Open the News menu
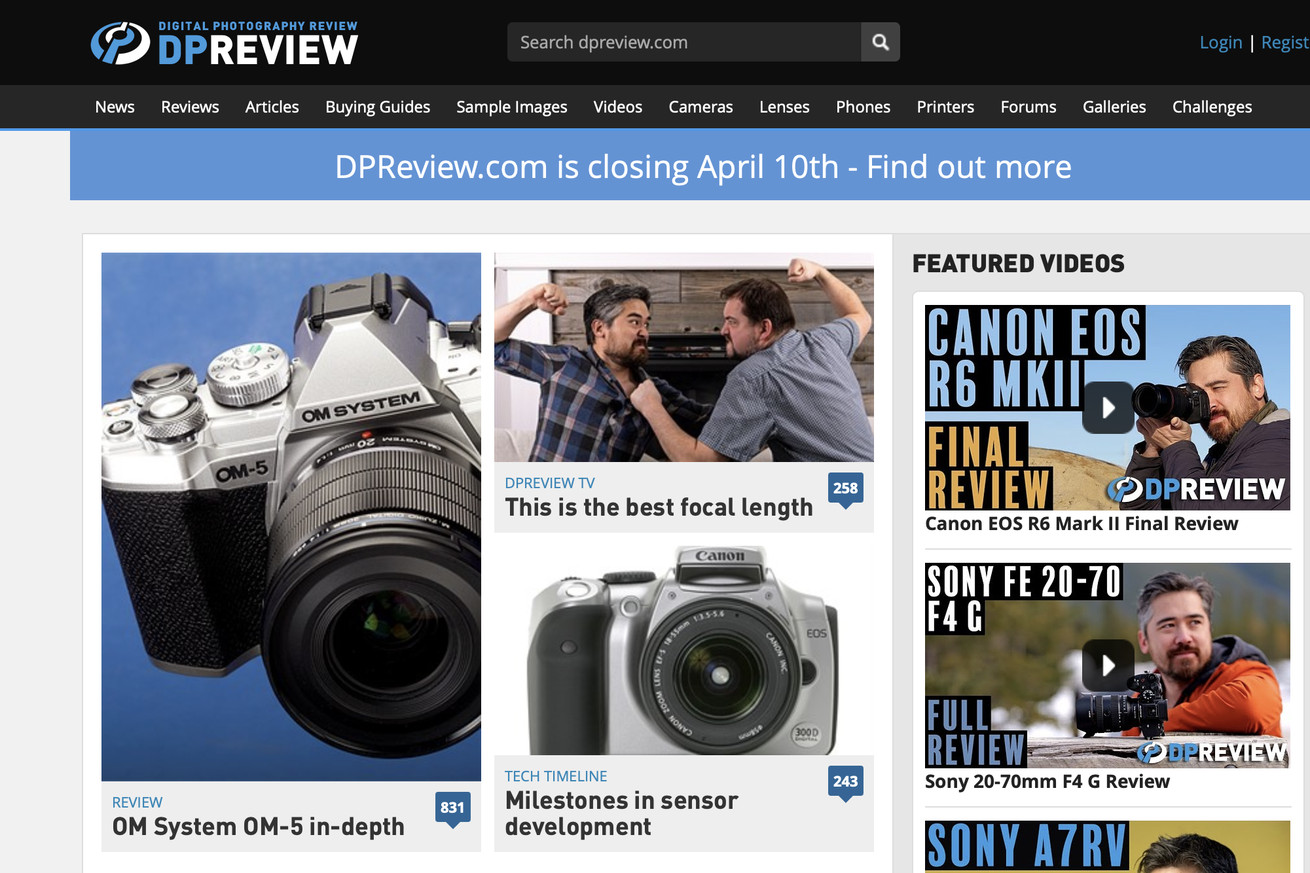 point(115,107)
